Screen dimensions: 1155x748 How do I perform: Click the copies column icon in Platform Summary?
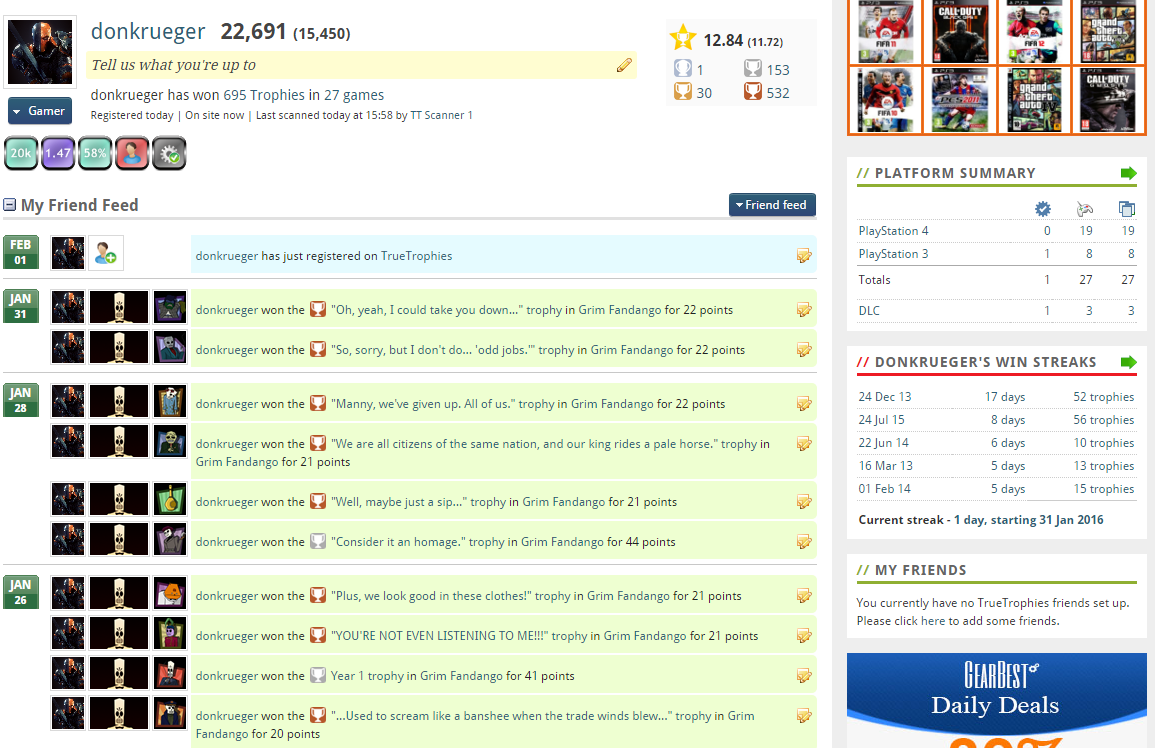coord(1126,209)
